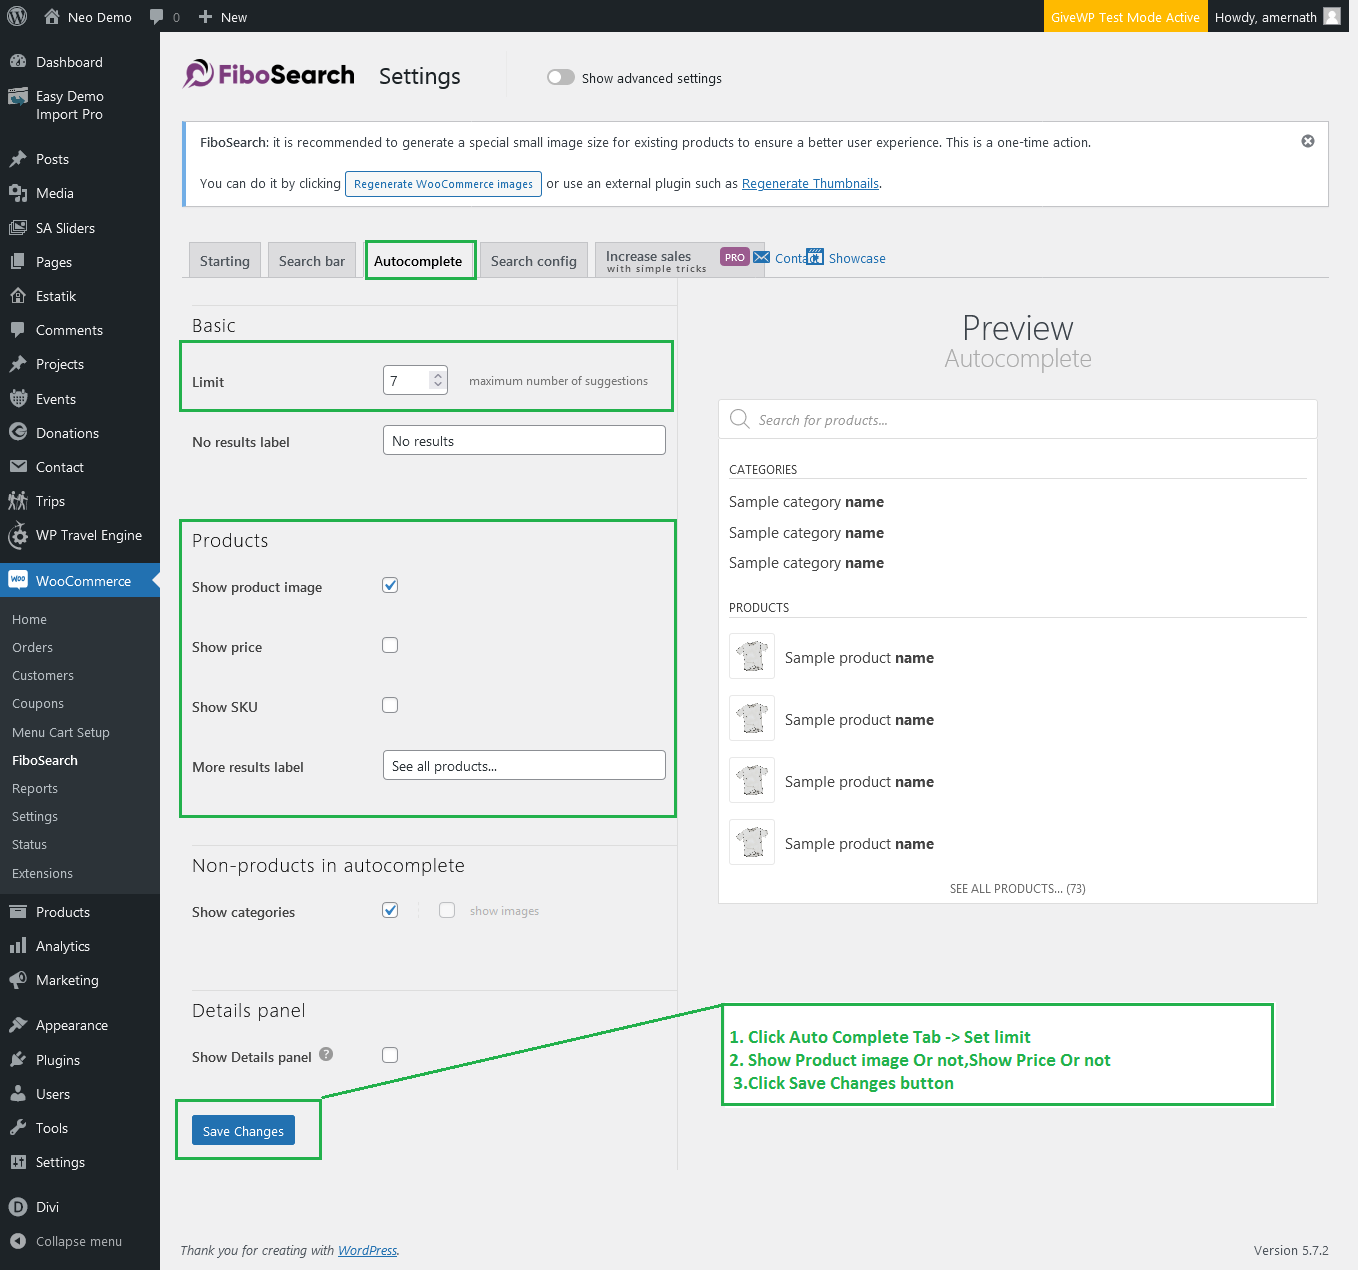
Task: Click the Pages icon in sidebar
Action: pyautogui.click(x=18, y=262)
